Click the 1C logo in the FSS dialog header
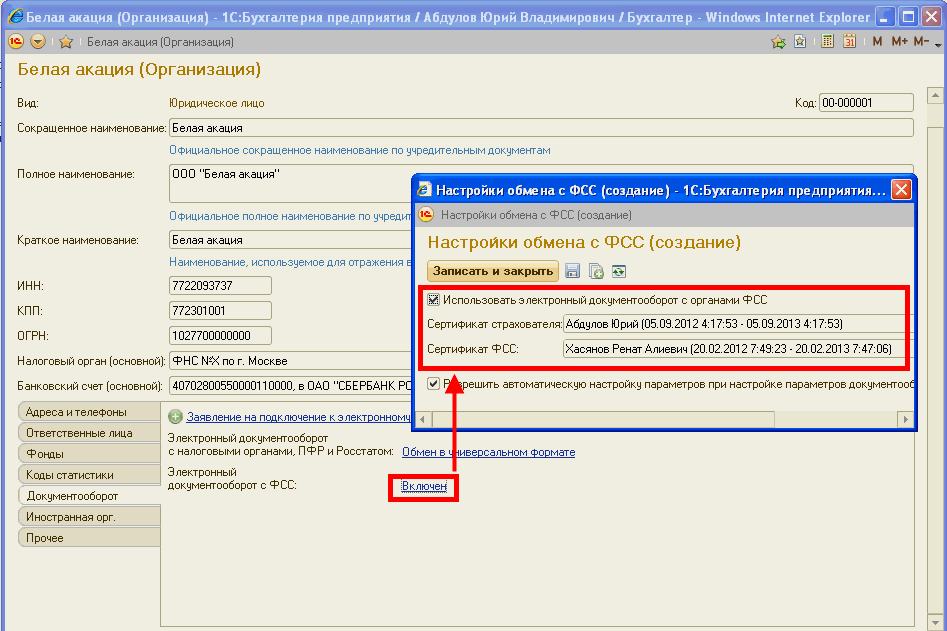The height and width of the screenshot is (631, 947). [x=426, y=214]
